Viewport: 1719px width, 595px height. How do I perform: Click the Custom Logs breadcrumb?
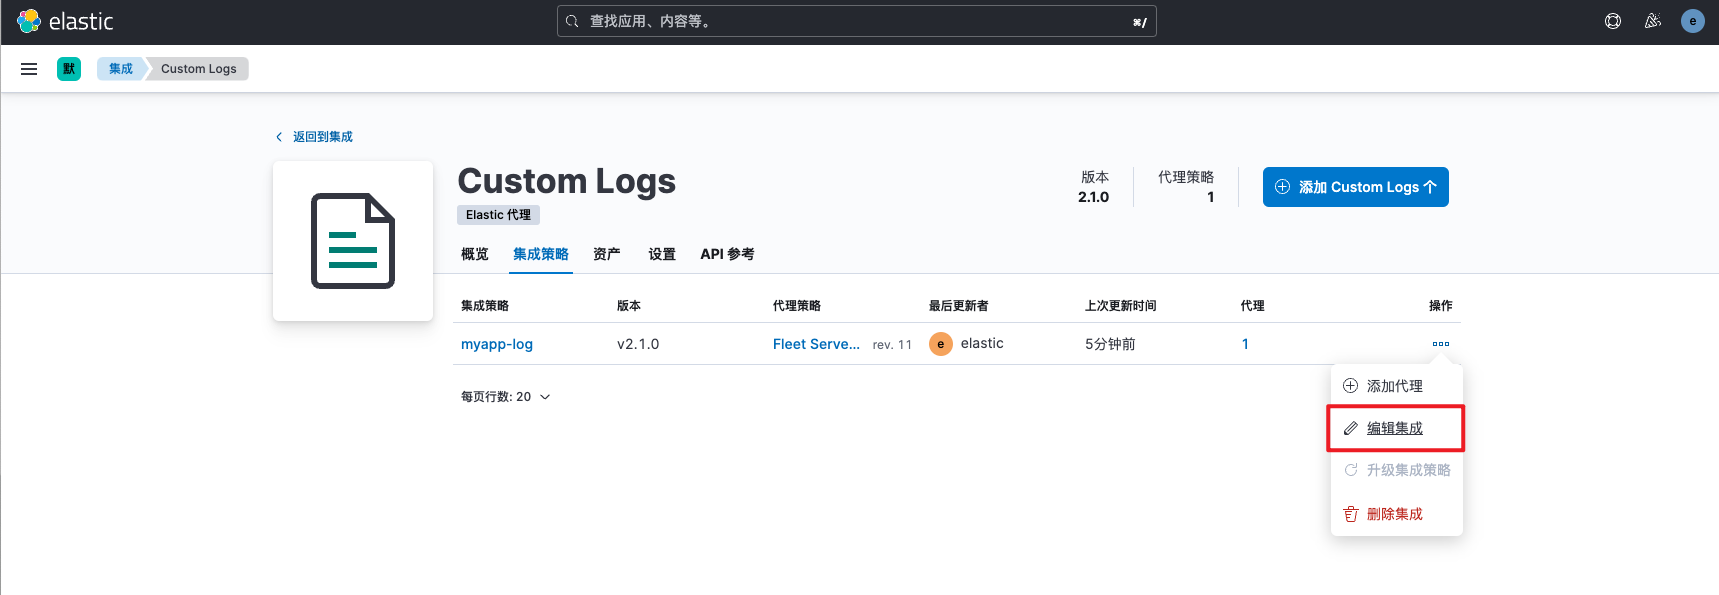tap(199, 69)
